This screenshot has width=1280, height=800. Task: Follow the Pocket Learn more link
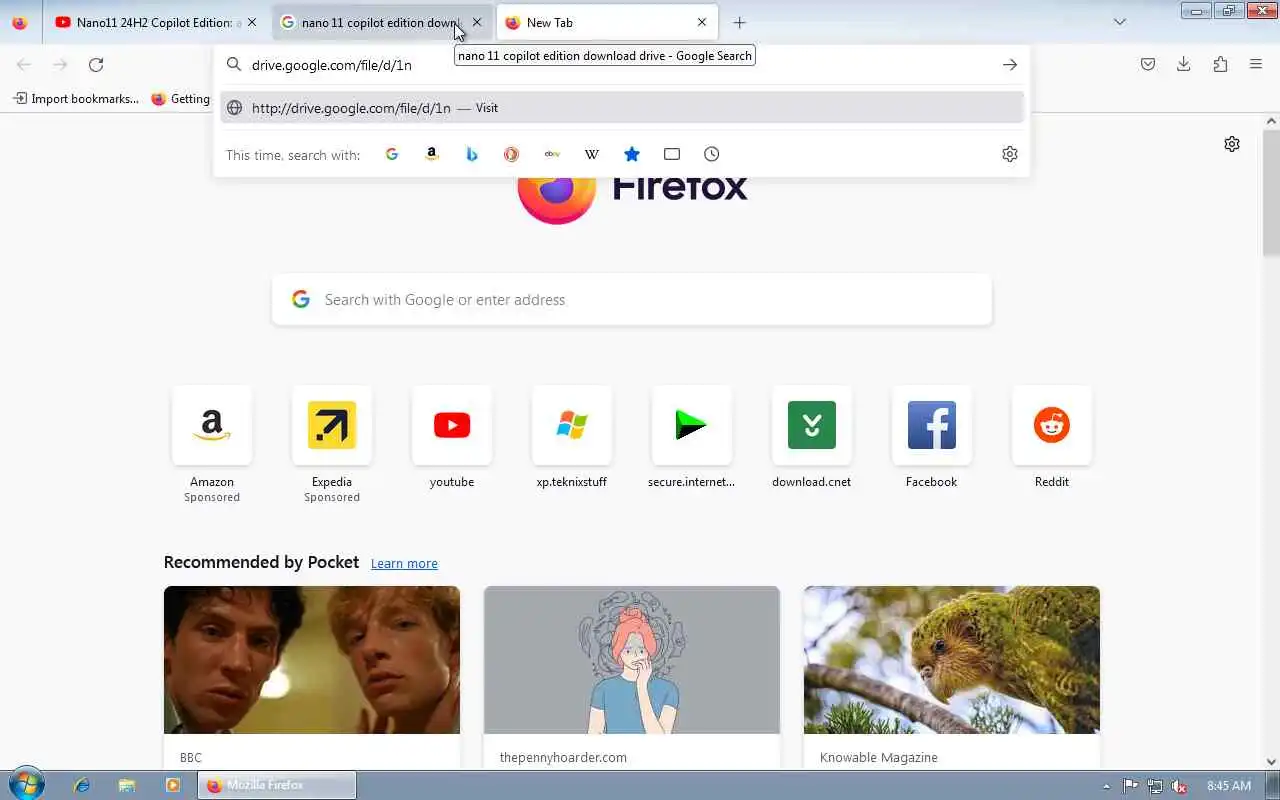click(404, 564)
